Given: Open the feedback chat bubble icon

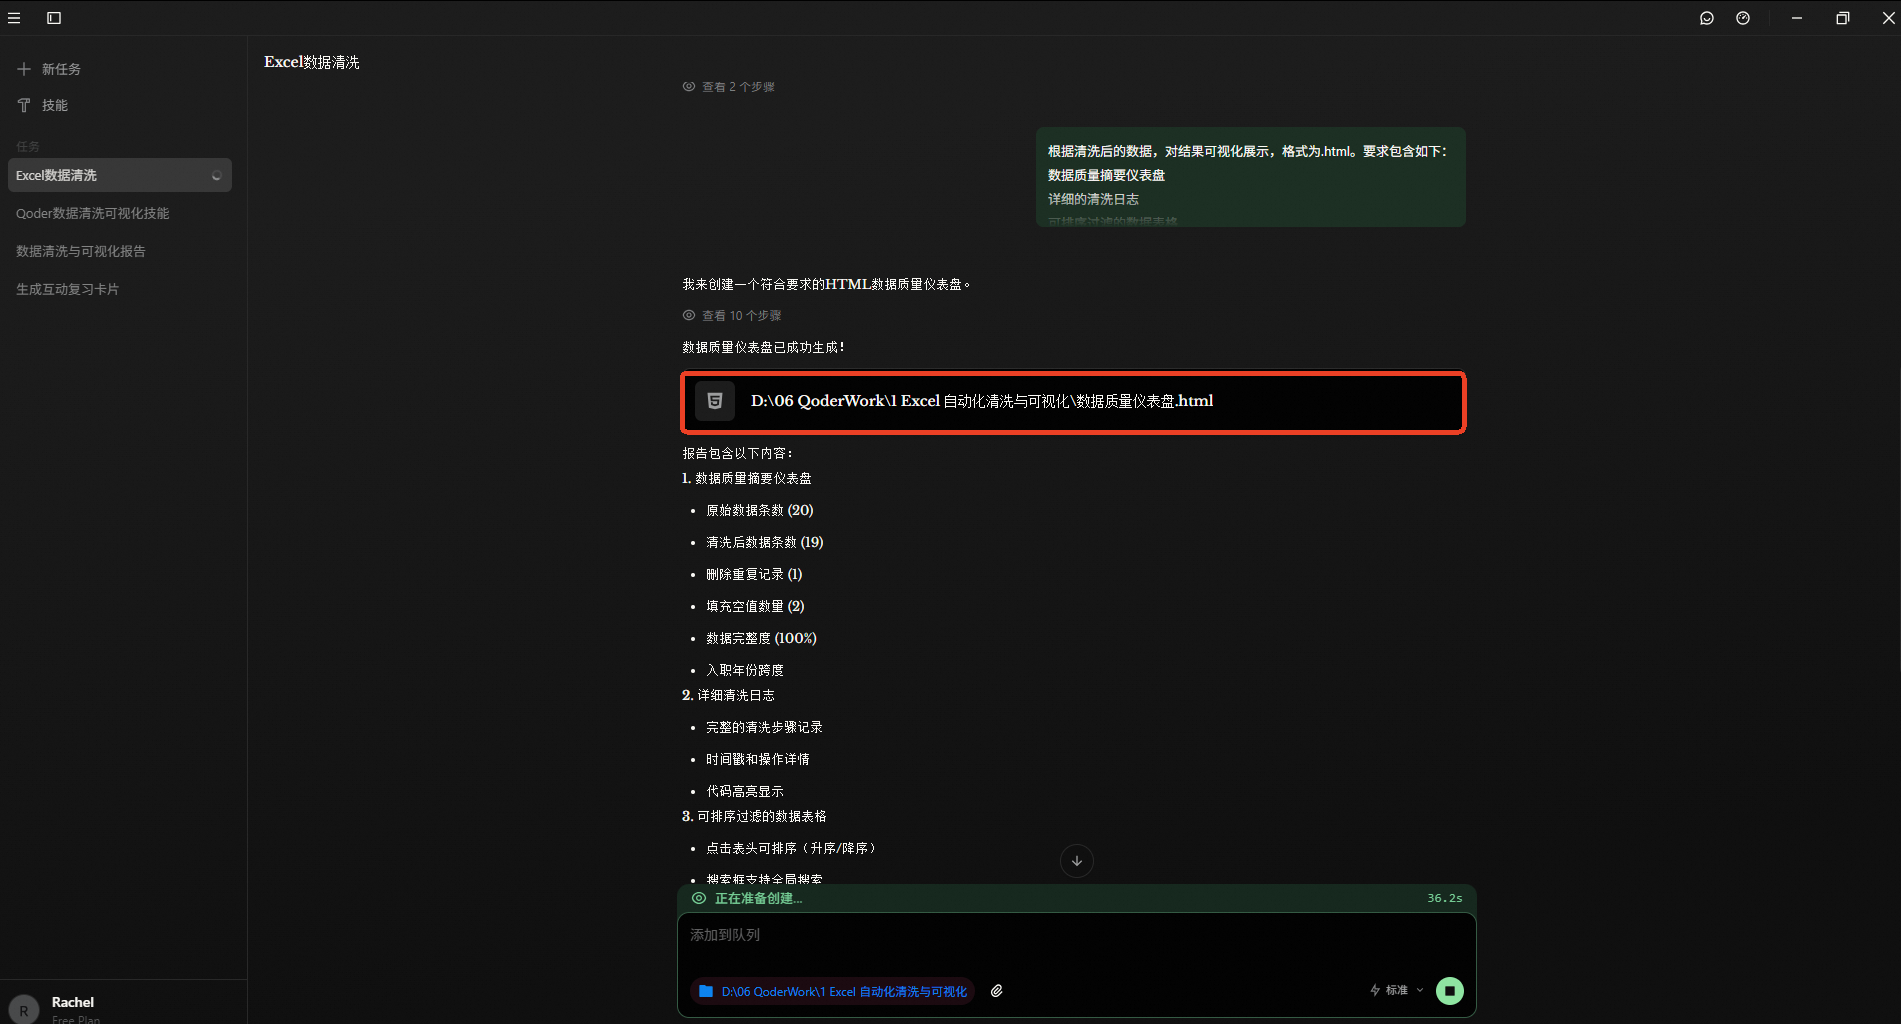Looking at the screenshot, I should (1707, 18).
